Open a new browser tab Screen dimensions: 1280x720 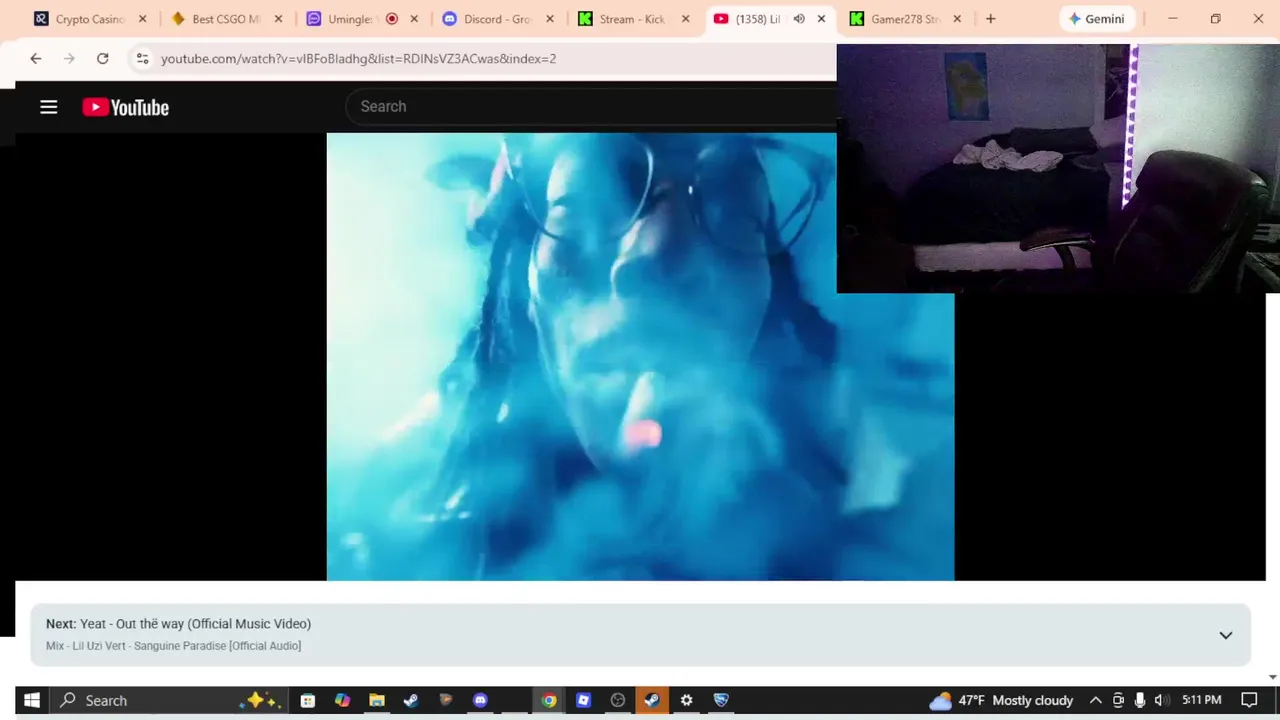(x=990, y=19)
